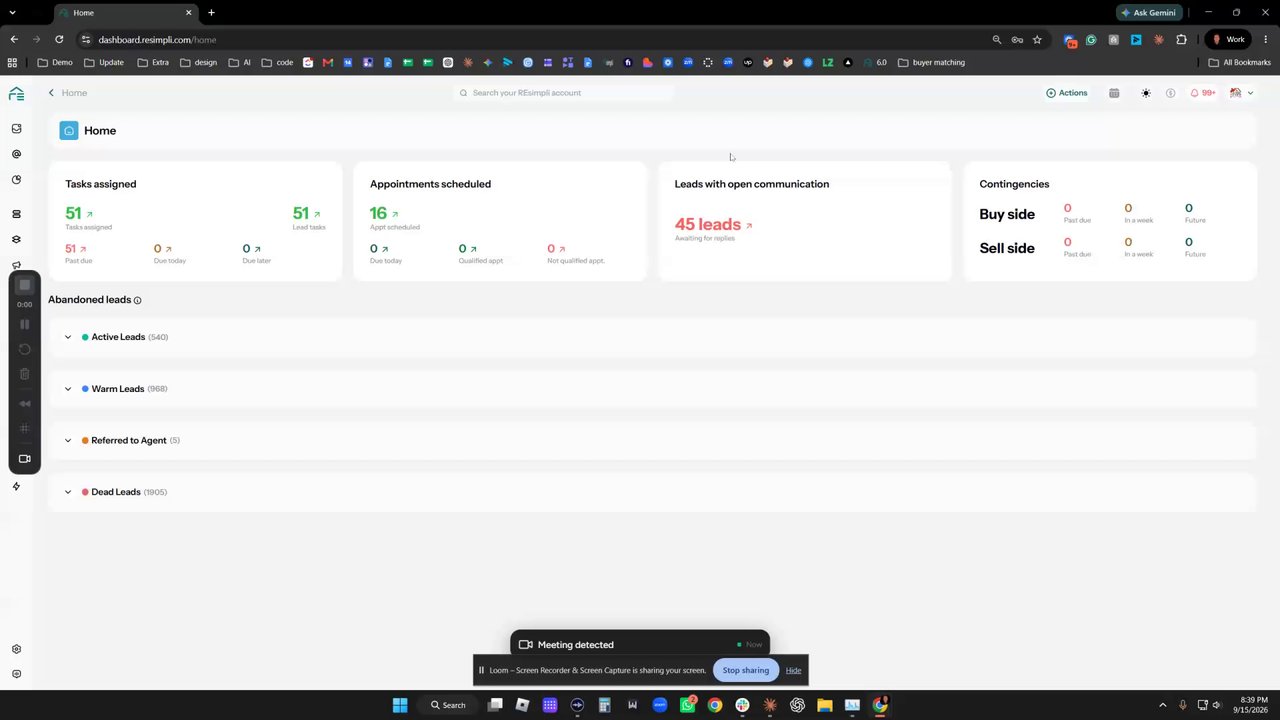Click Stop sharing button
Screen dimensions: 1280x720
[746, 670]
